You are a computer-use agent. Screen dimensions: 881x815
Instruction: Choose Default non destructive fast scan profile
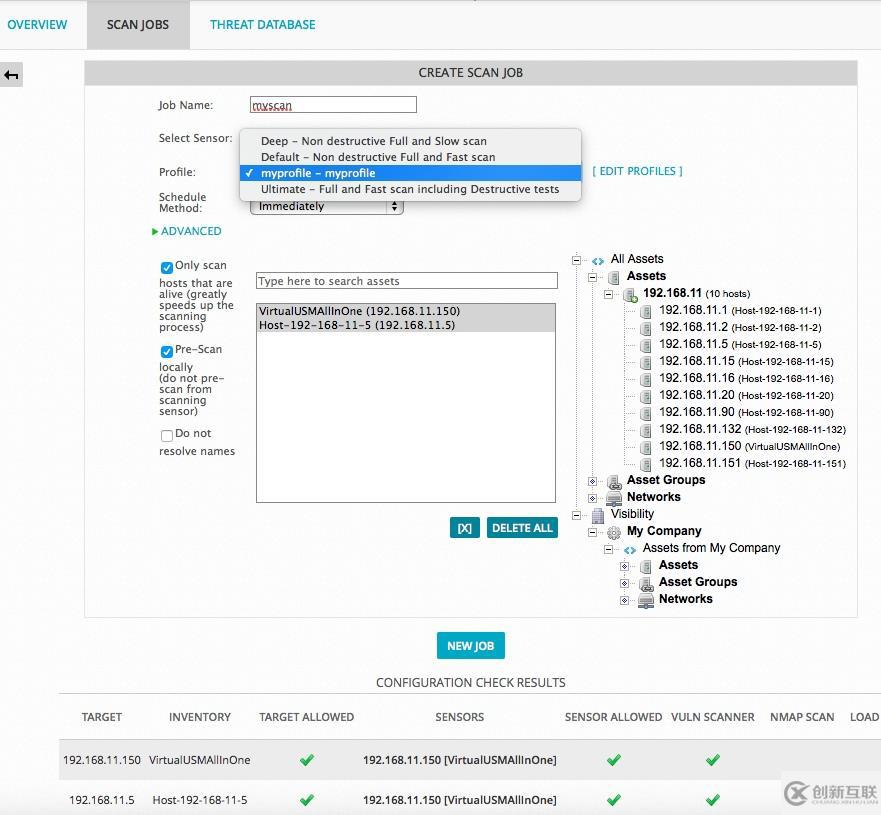410,157
